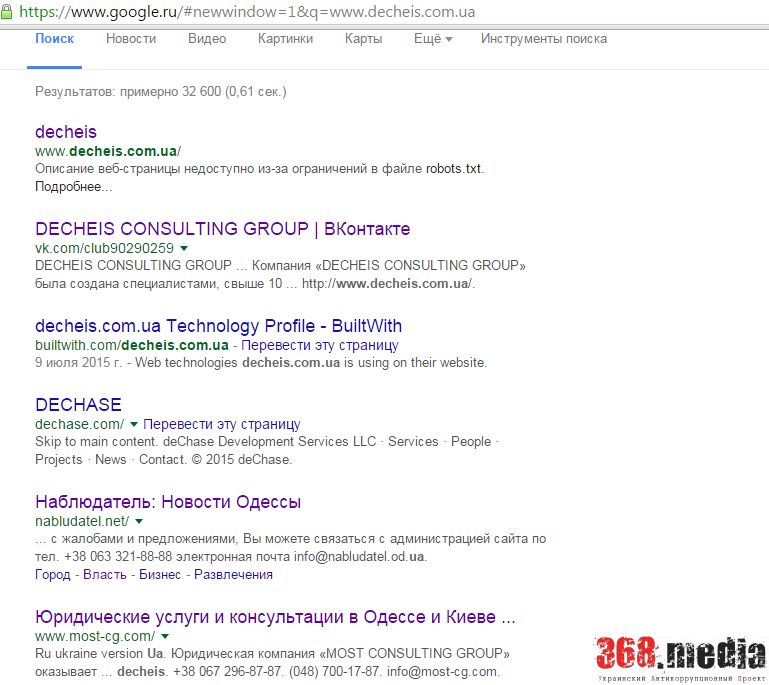The height and width of the screenshot is (685, 769).
Task: Open the Карты search tab
Action: pyautogui.click(x=363, y=39)
